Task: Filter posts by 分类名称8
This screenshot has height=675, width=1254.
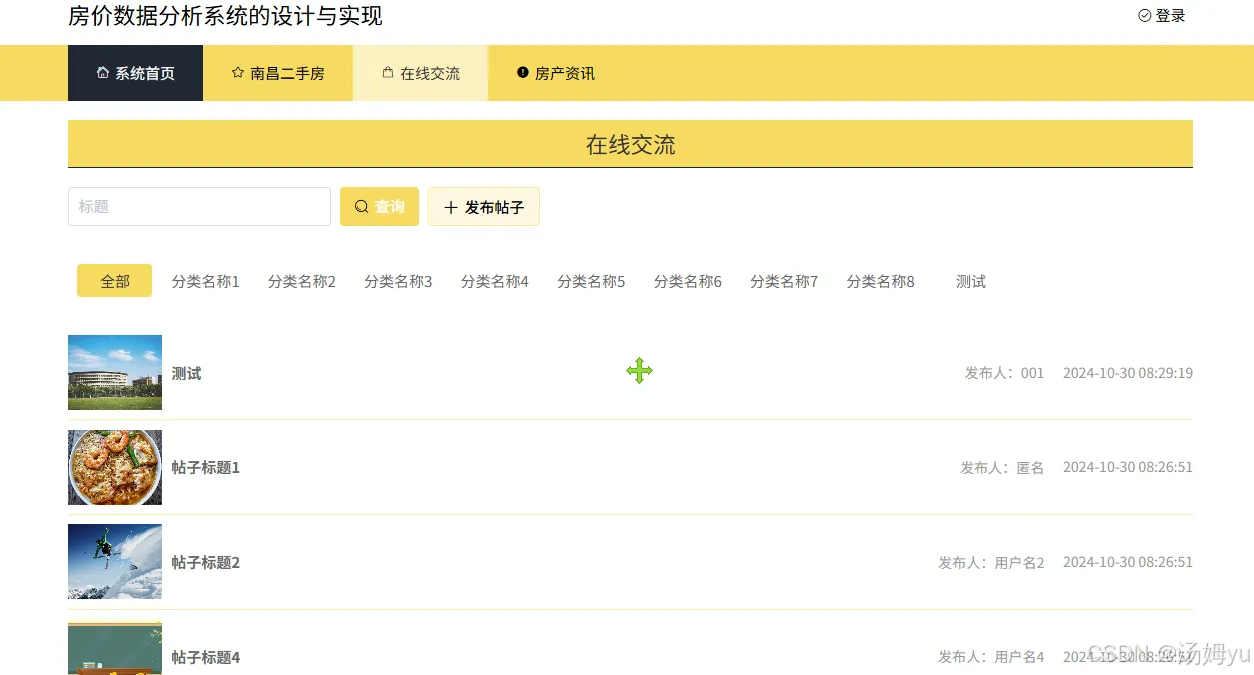Action: click(x=881, y=282)
